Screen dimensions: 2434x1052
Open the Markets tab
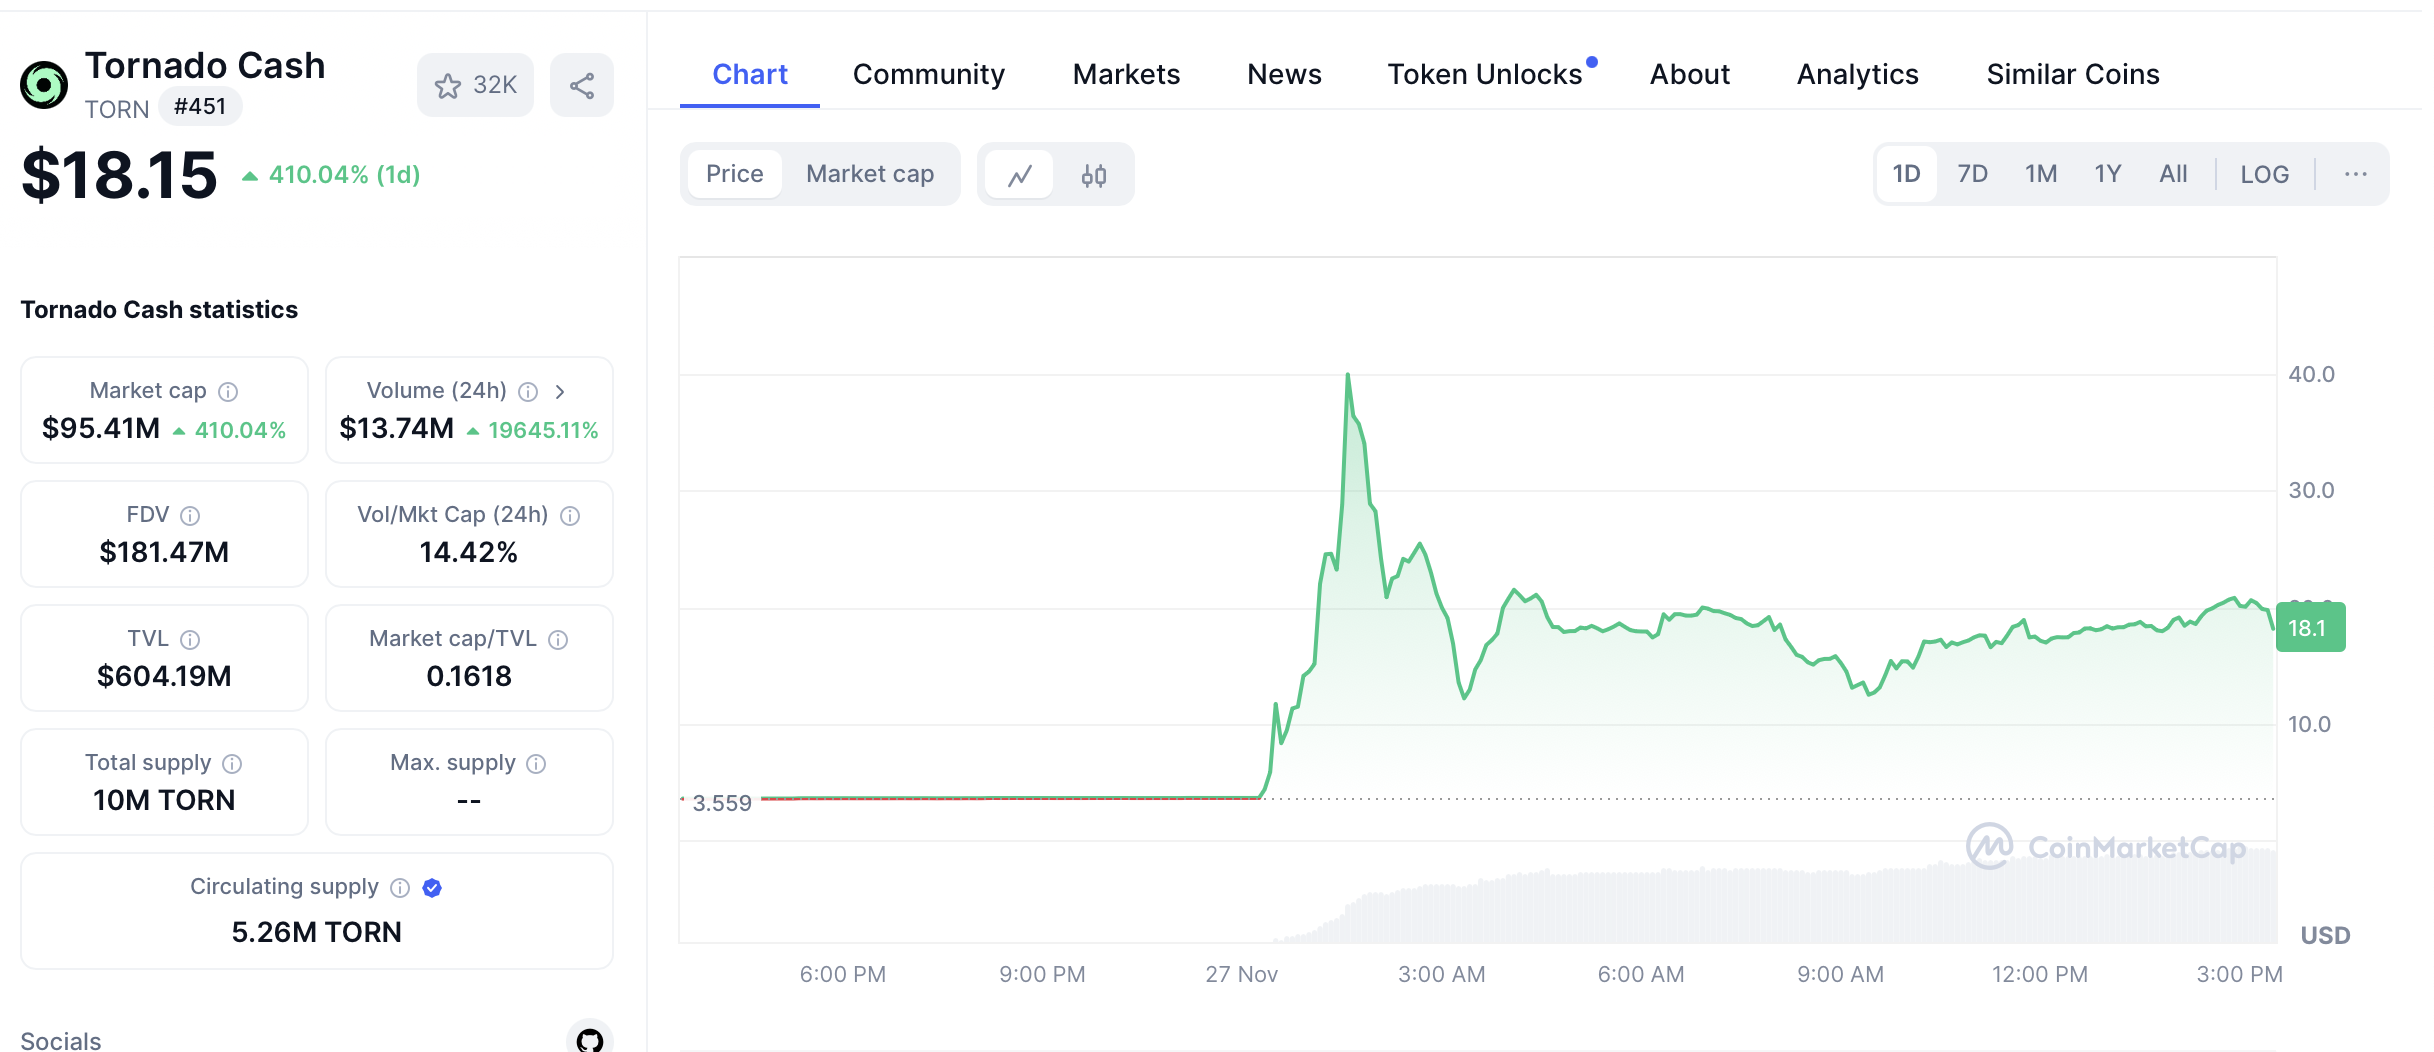[1126, 74]
